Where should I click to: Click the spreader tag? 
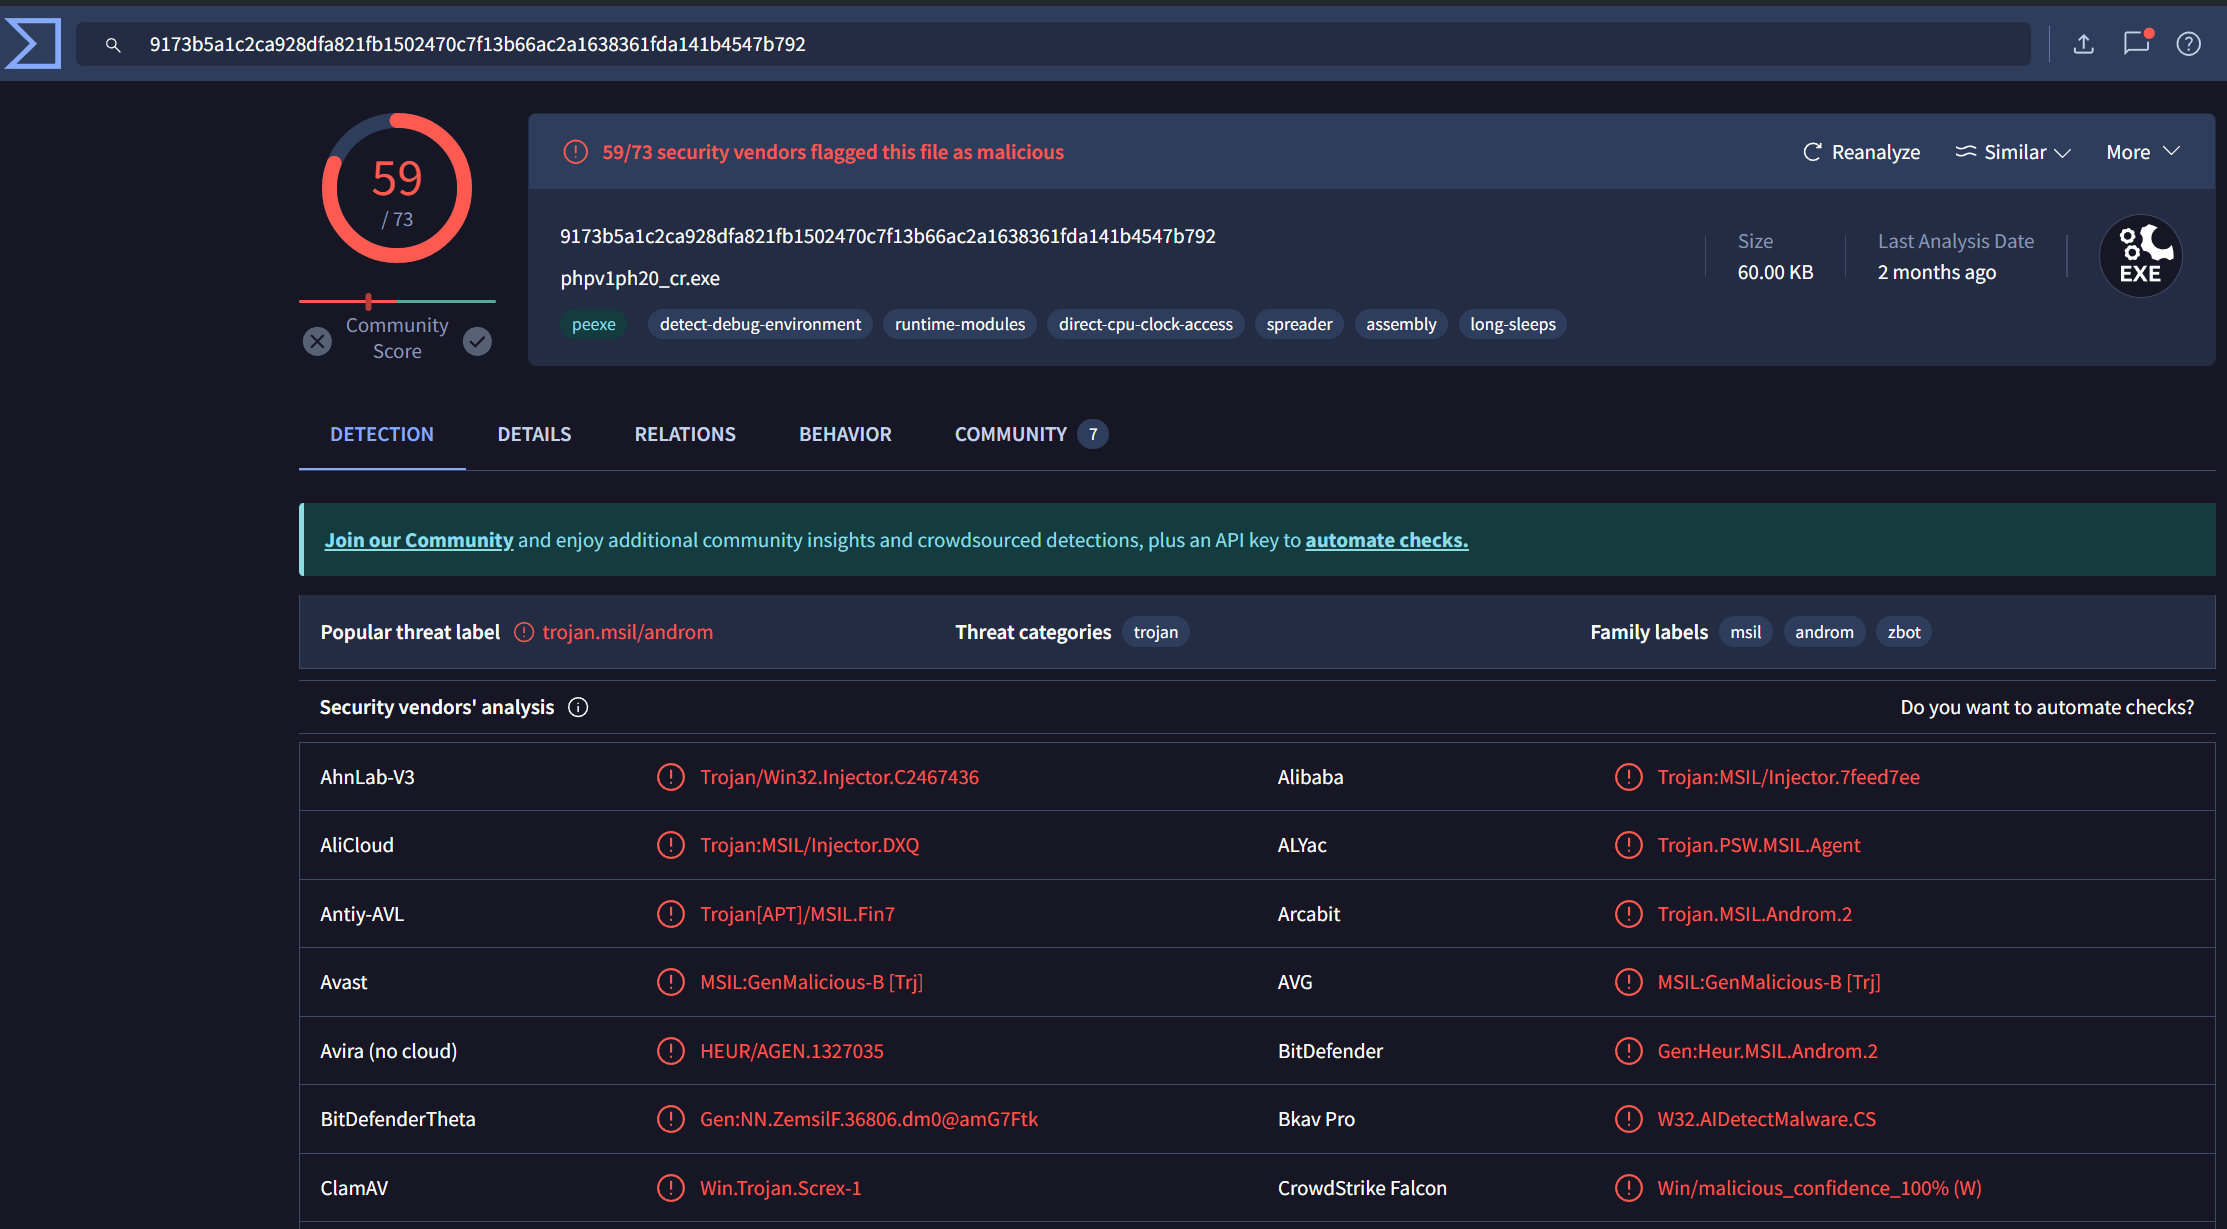point(1299,324)
